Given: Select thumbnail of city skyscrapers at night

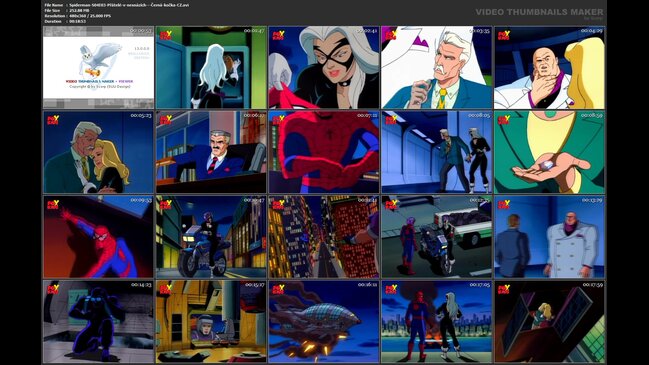Looking at the screenshot, I should tap(324, 237).
